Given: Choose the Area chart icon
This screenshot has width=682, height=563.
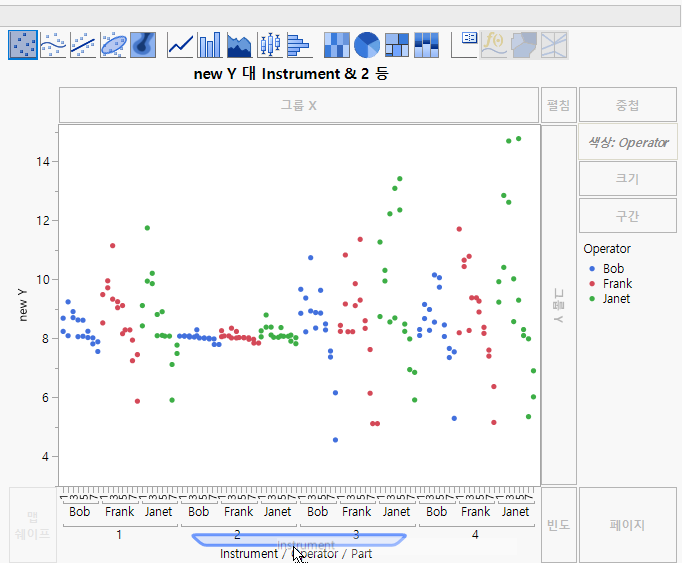Looking at the screenshot, I should 240,45.
